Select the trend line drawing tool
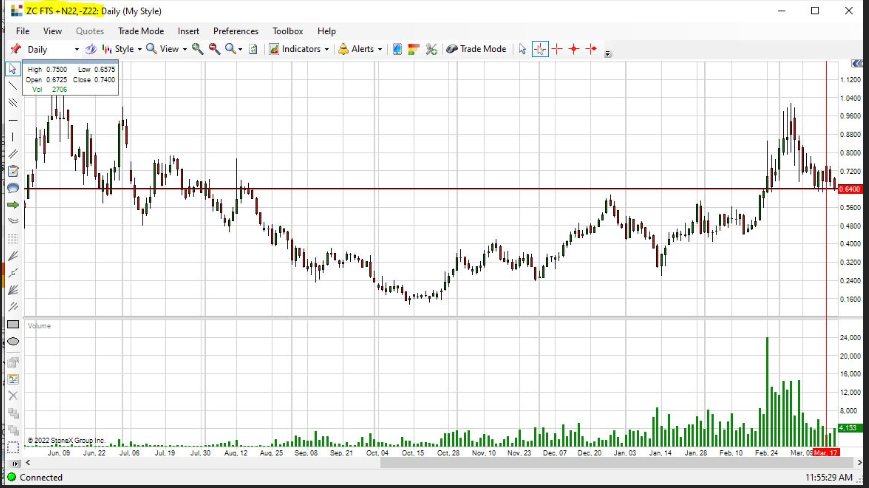 (x=13, y=85)
